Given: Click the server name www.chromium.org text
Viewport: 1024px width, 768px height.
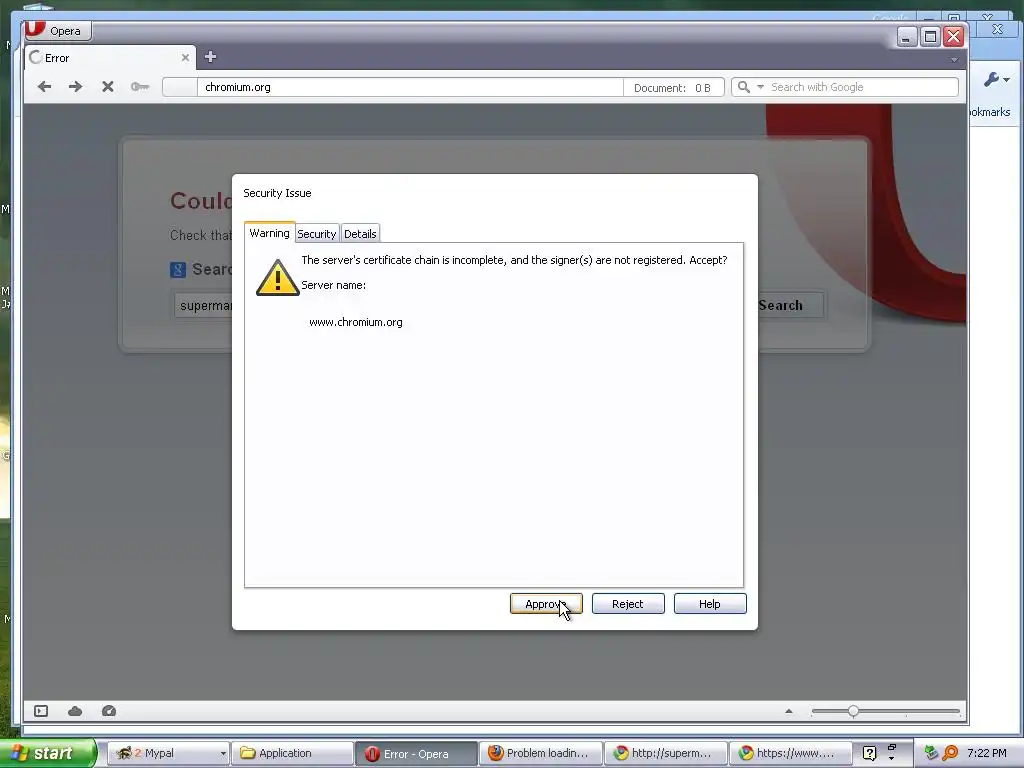Looking at the screenshot, I should 356,322.
